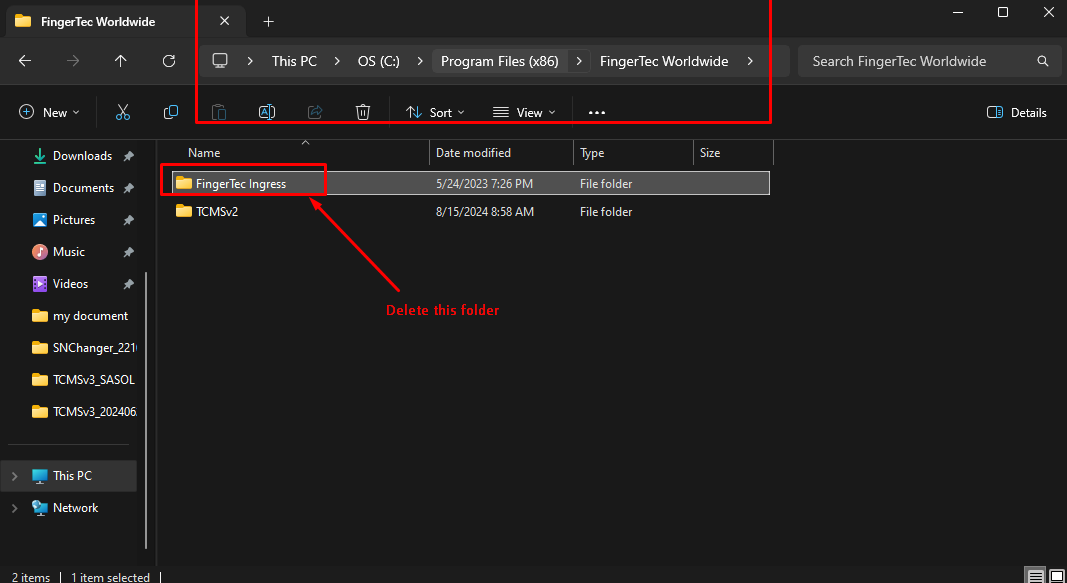Open the TCMSv3_SASOL sidebar folder

(x=83, y=380)
